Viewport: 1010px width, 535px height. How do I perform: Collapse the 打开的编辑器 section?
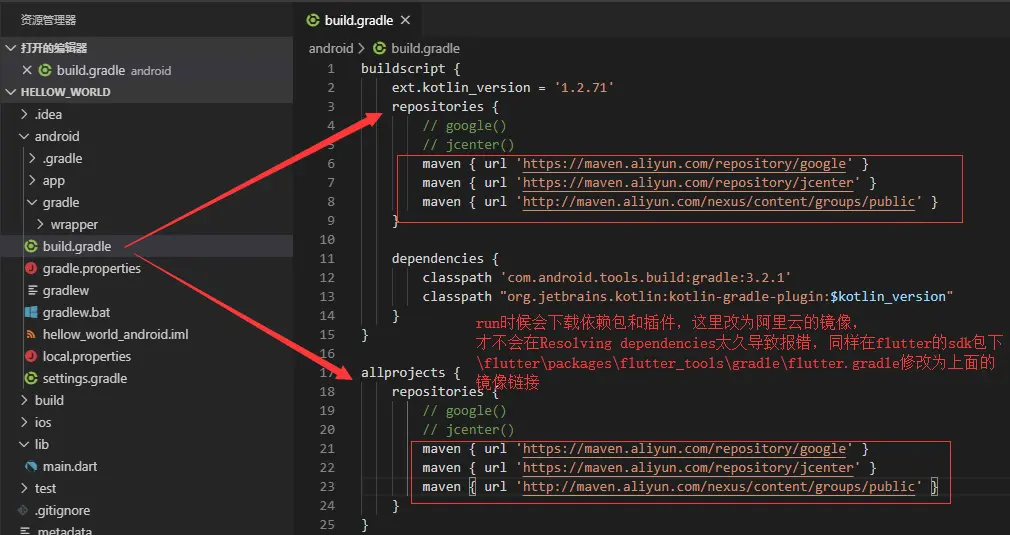pyautogui.click(x=10, y=48)
